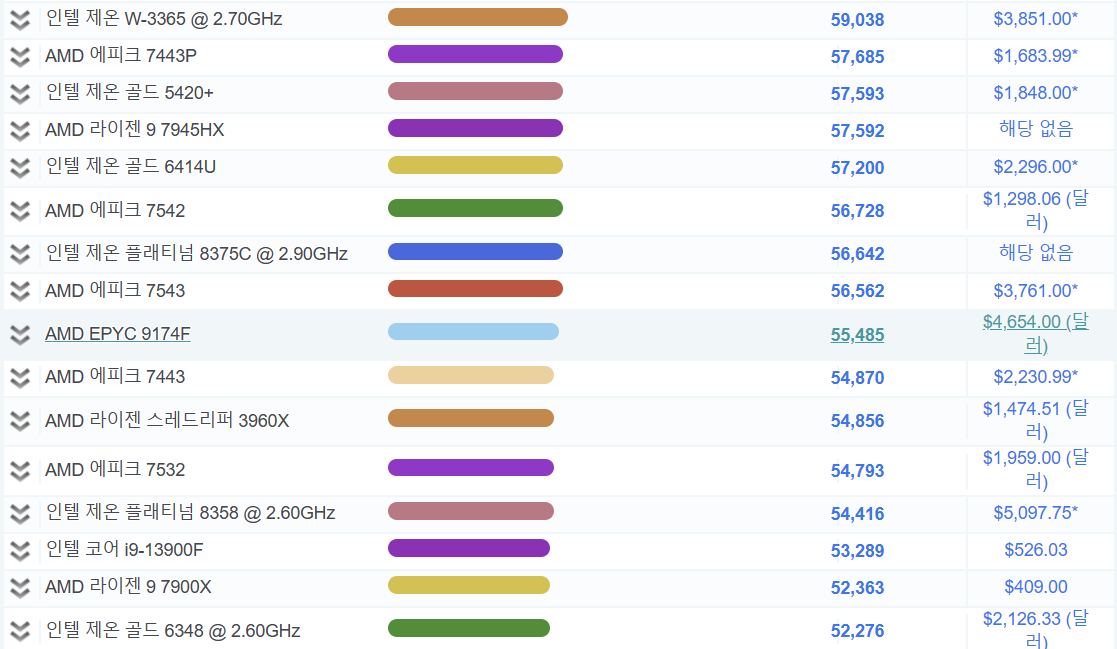Open the AMD 에피크 7443 link

click(x=115, y=376)
